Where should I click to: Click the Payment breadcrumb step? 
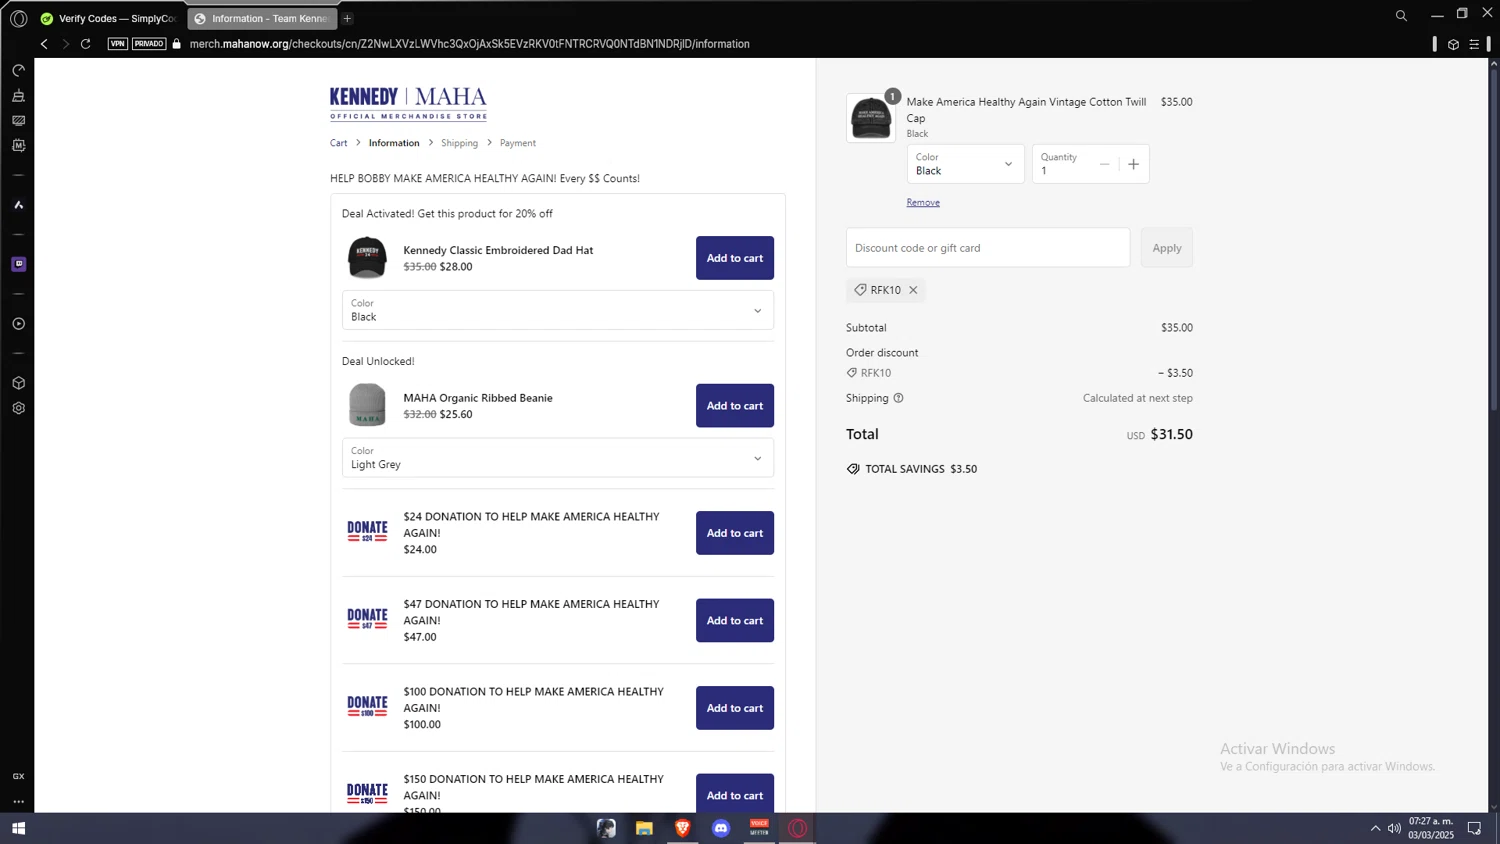(x=518, y=143)
